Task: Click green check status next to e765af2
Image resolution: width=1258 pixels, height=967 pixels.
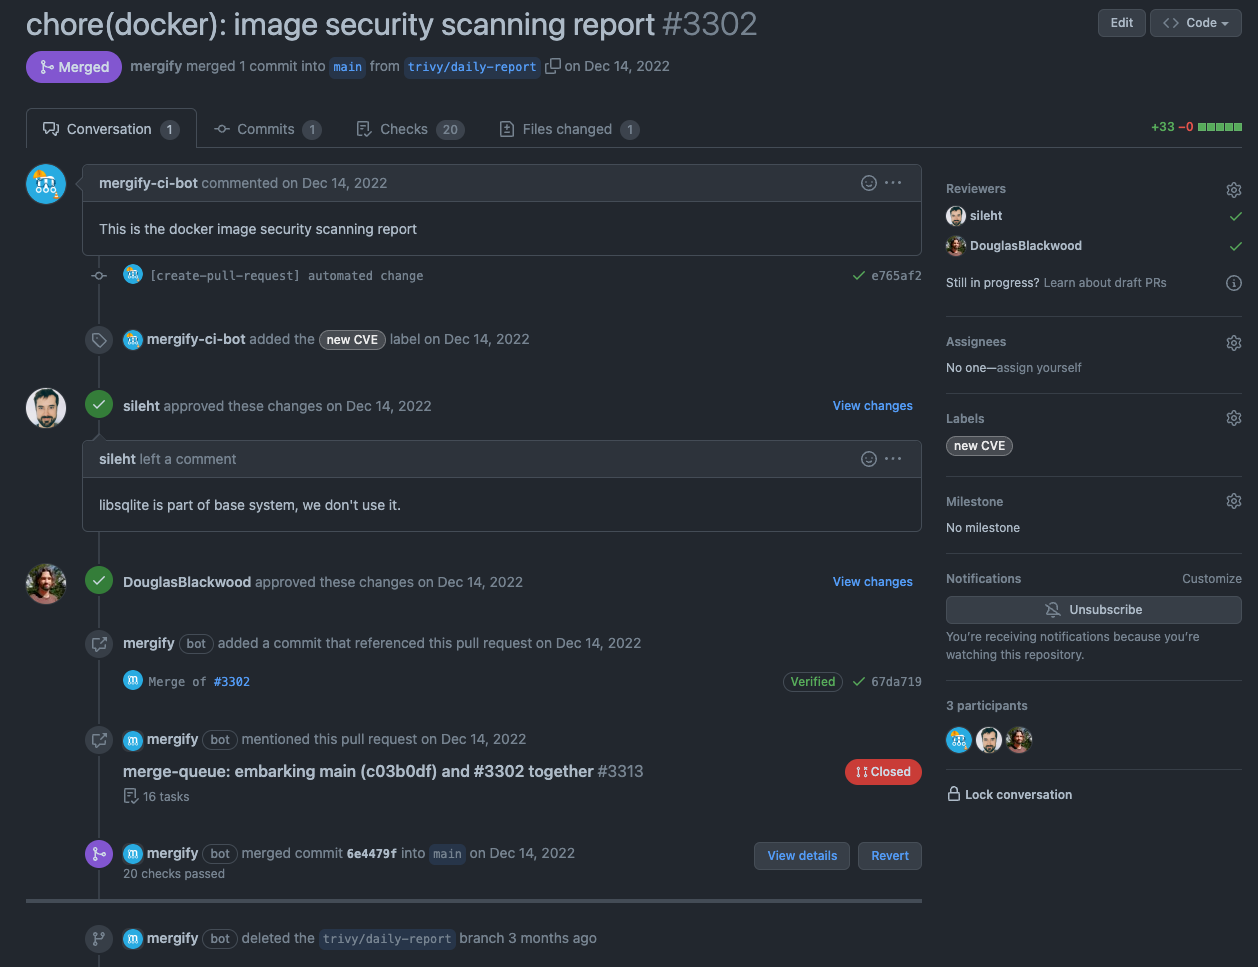Action: (858, 276)
